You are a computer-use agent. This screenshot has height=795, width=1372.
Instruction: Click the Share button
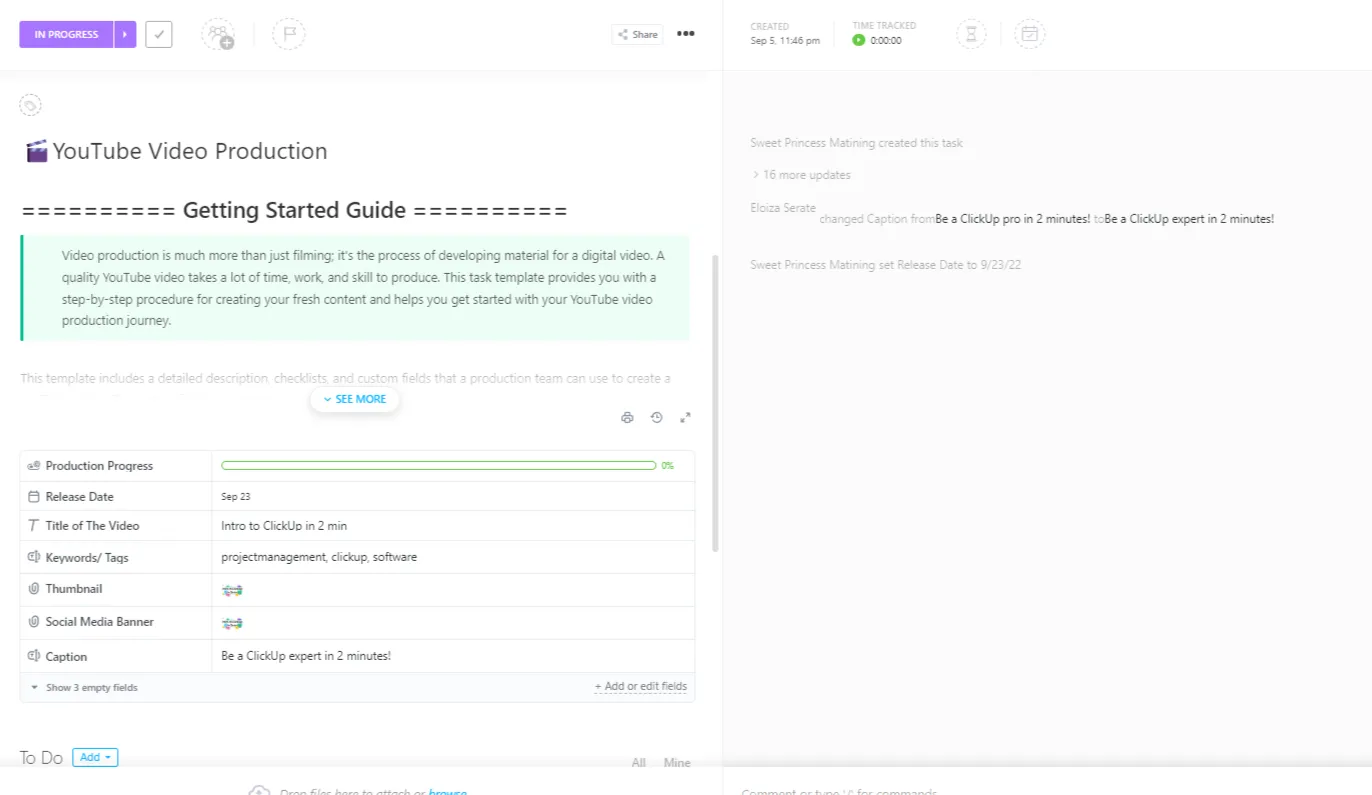637,34
